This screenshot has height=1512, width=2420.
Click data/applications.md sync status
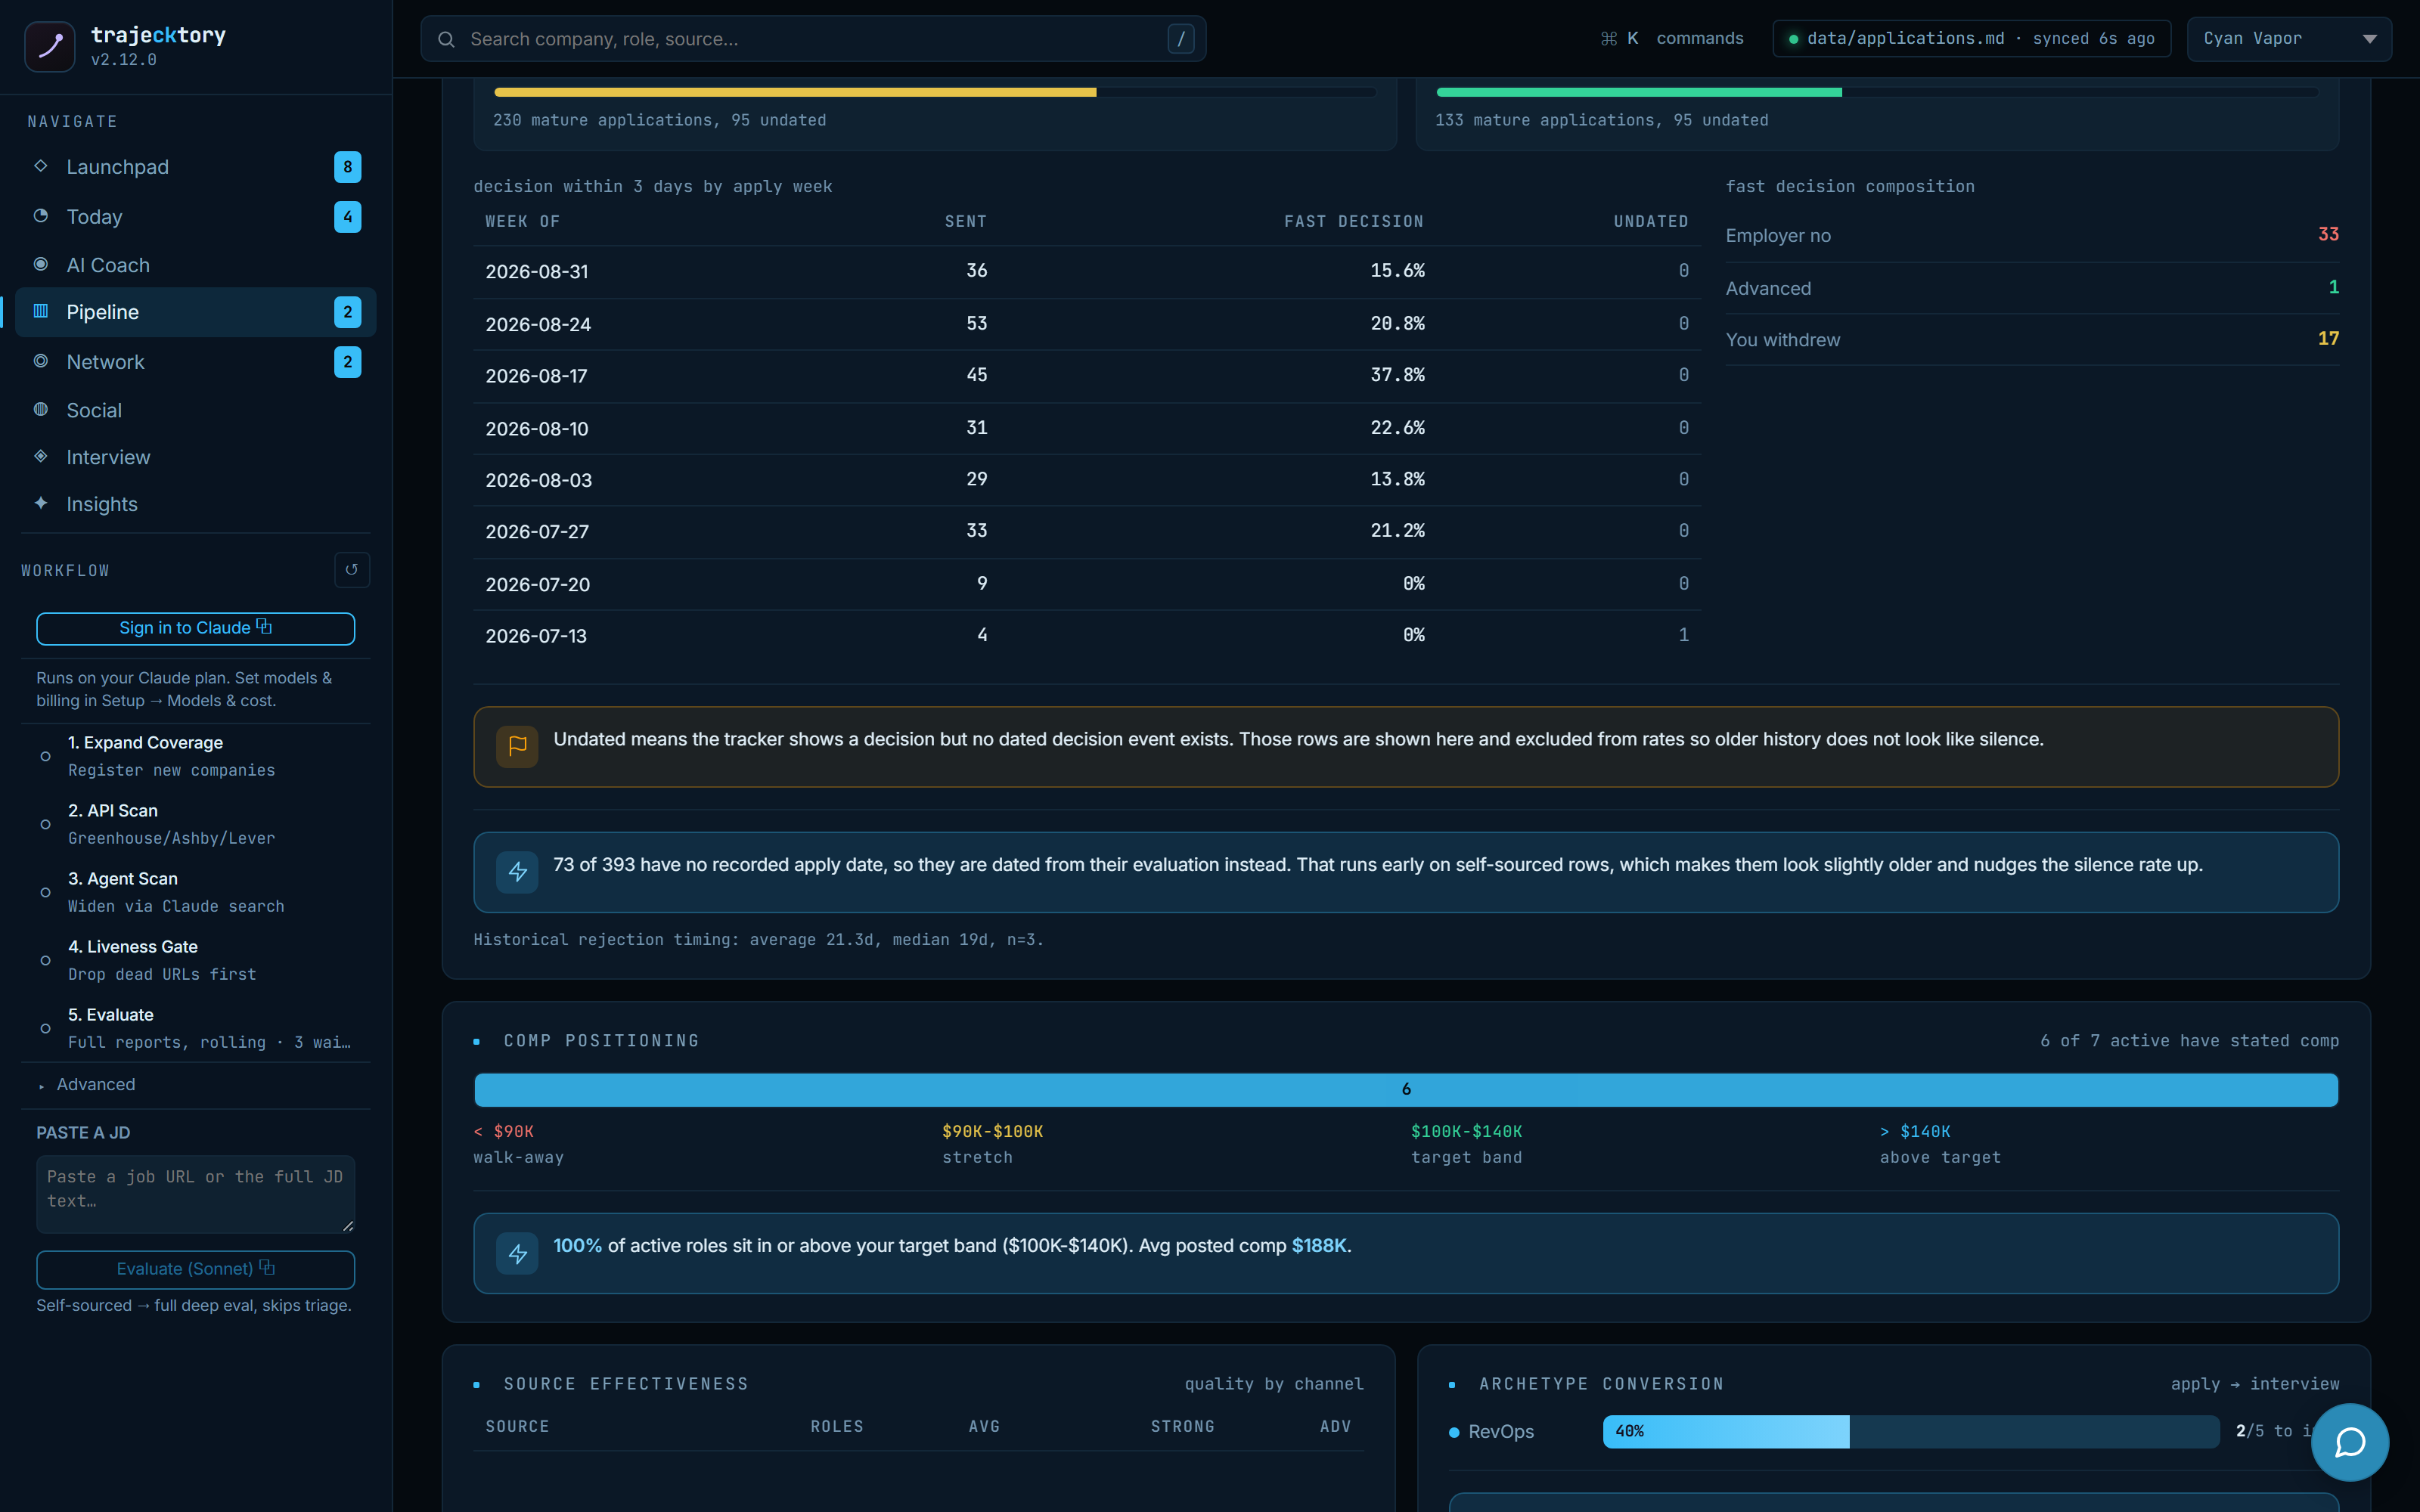point(1971,39)
